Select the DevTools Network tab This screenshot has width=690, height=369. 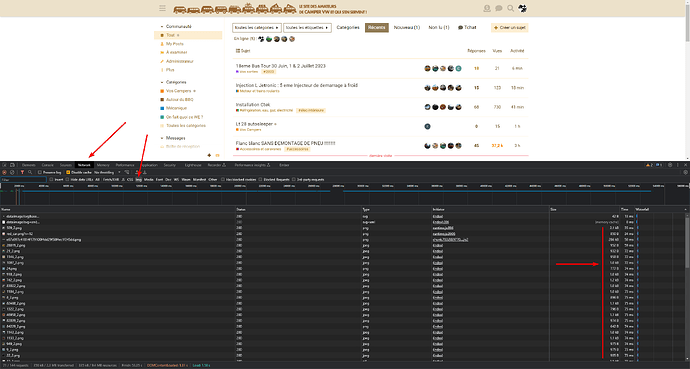click(84, 165)
